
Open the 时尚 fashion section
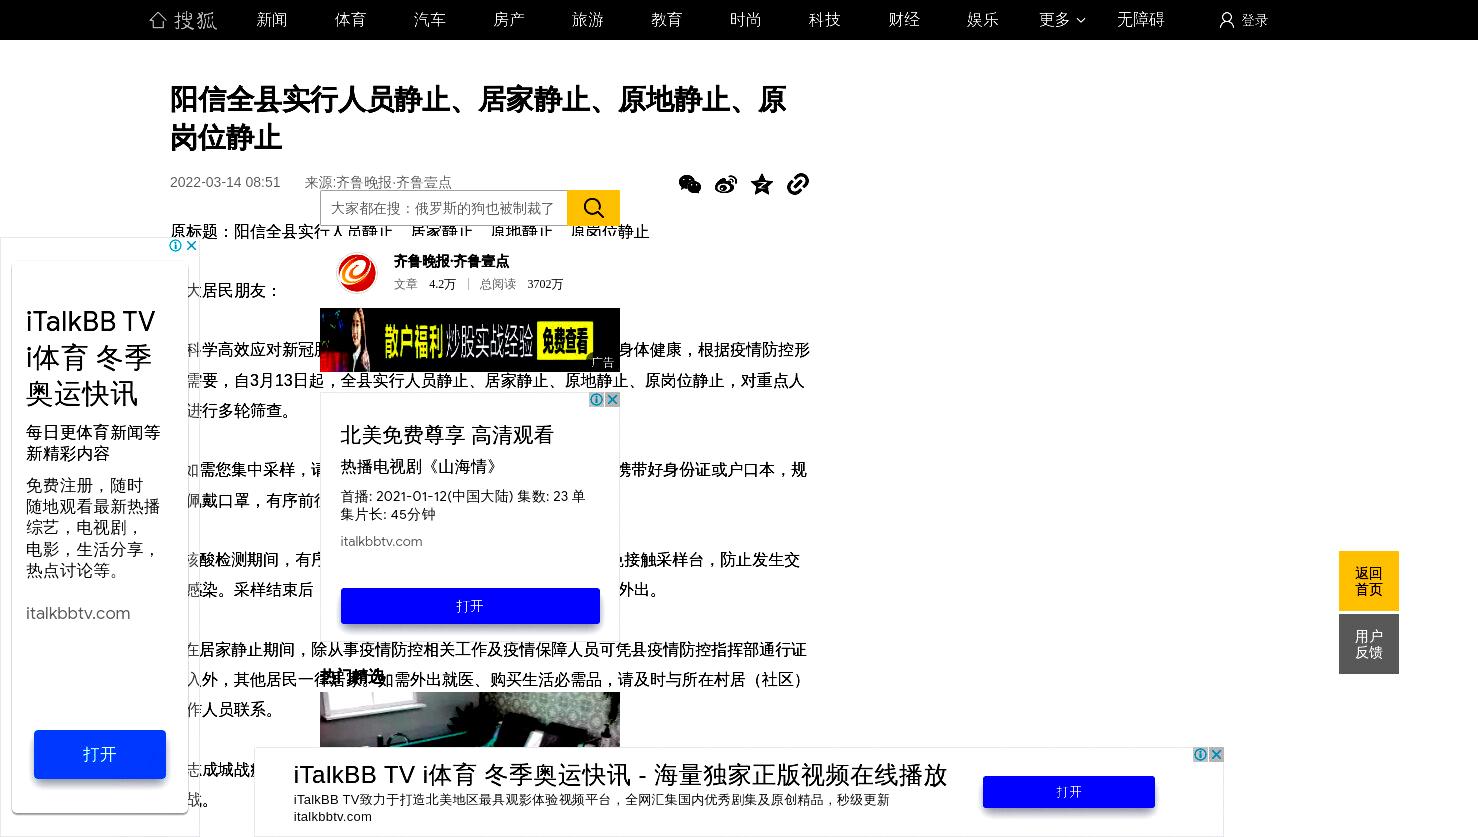746,20
